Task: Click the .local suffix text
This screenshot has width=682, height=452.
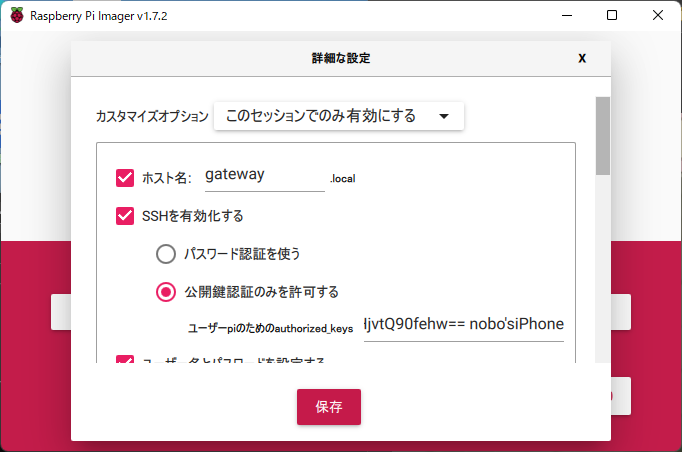Action: (x=343, y=178)
